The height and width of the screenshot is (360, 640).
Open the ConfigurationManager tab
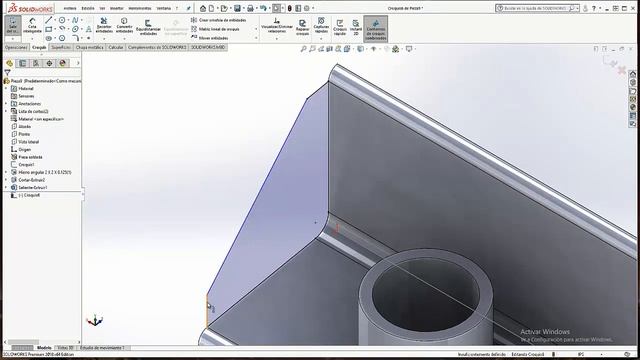point(36,63)
